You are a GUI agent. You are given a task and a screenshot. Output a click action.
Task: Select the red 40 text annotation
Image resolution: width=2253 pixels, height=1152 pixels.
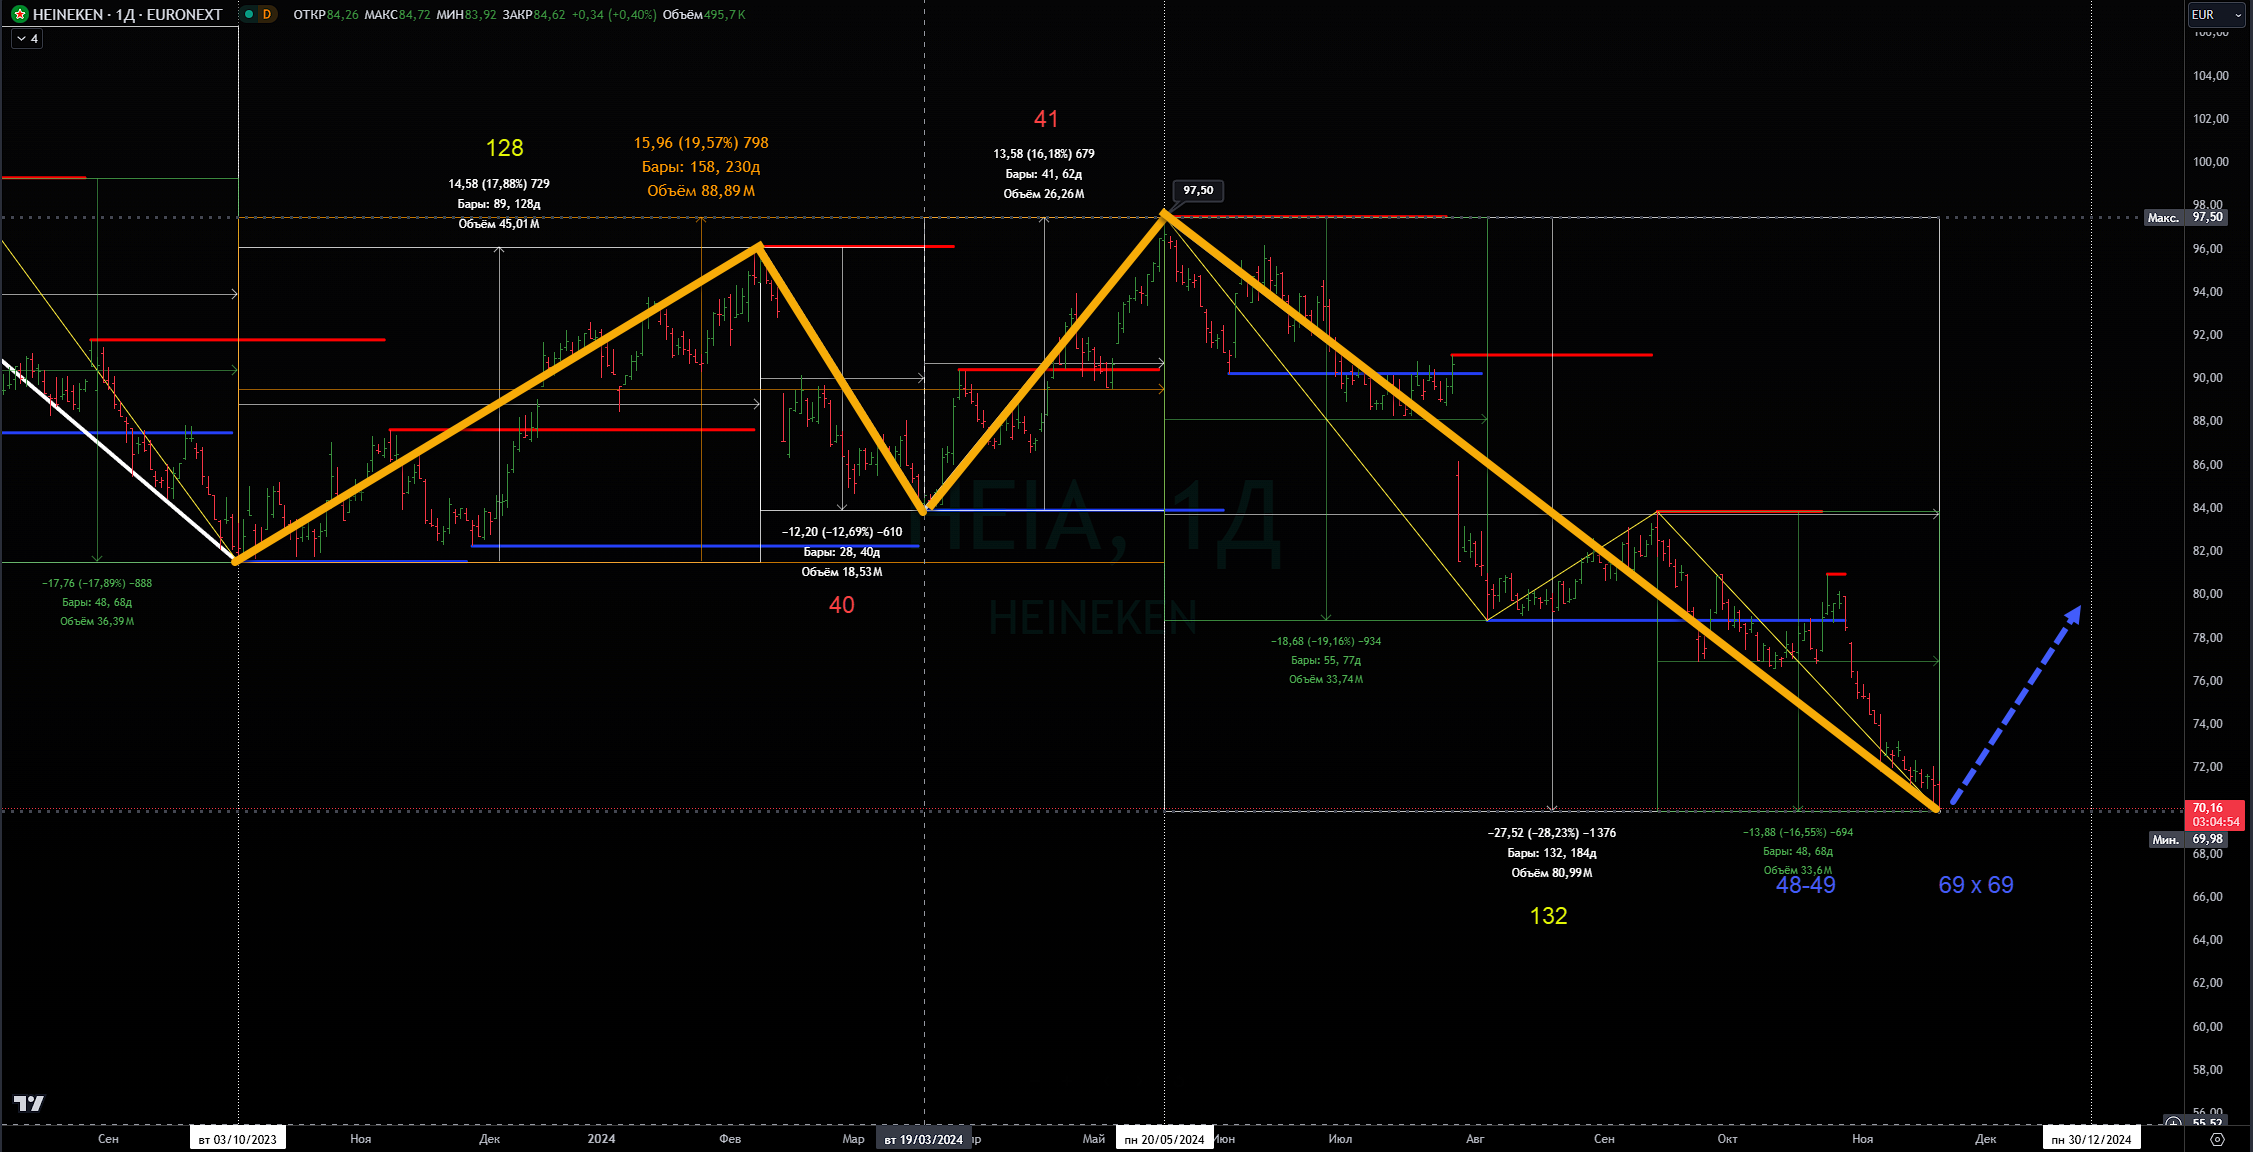842,605
